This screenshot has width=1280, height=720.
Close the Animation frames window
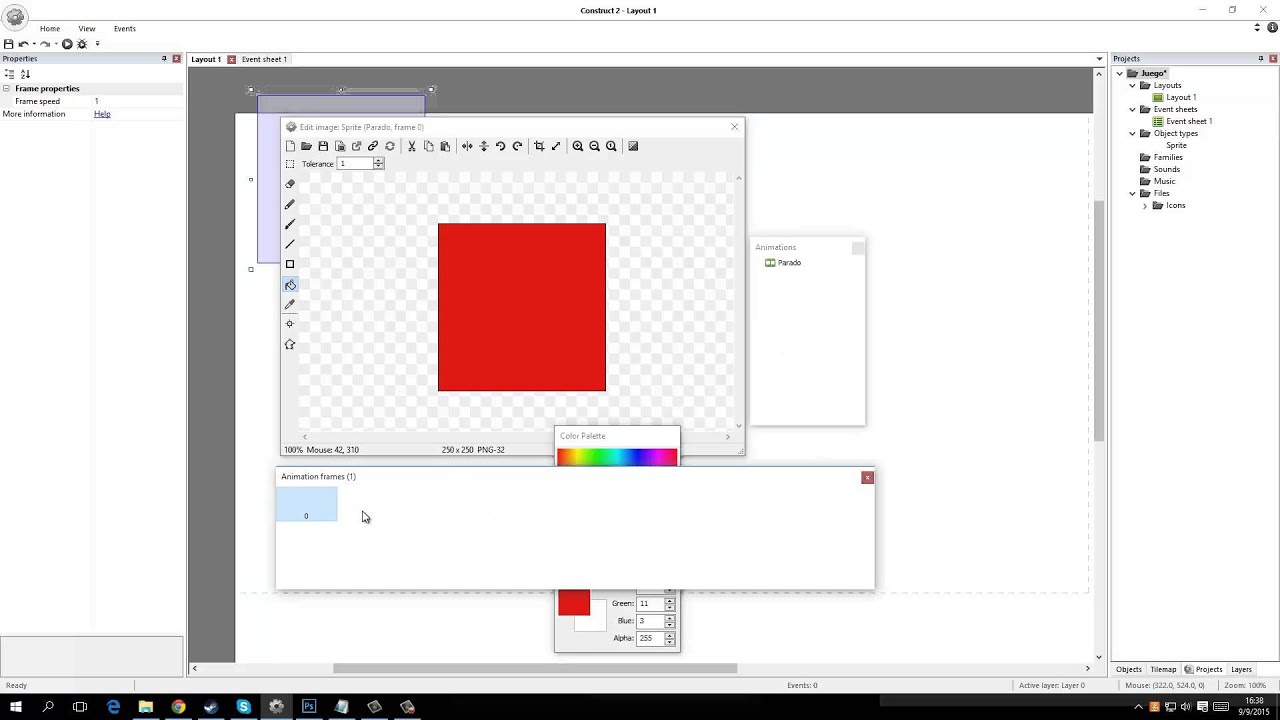click(867, 477)
